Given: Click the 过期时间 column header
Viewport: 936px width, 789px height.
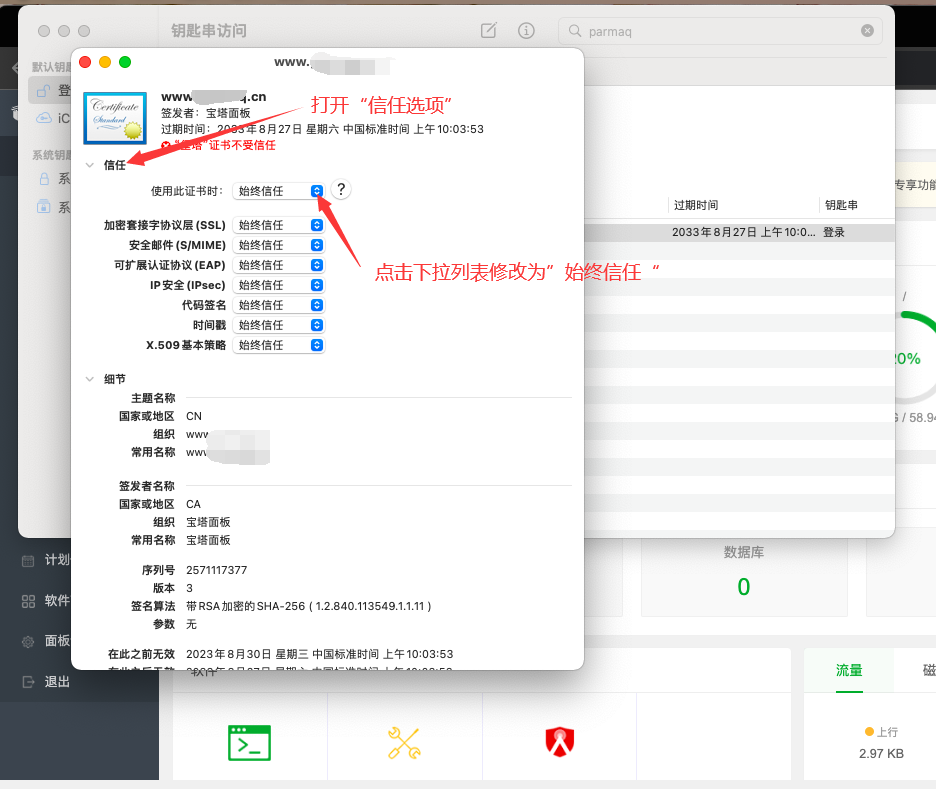Looking at the screenshot, I should (696, 205).
